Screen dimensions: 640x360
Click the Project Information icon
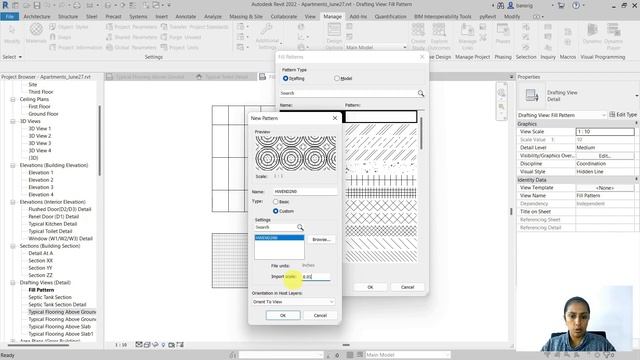pyautogui.click(x=53, y=47)
